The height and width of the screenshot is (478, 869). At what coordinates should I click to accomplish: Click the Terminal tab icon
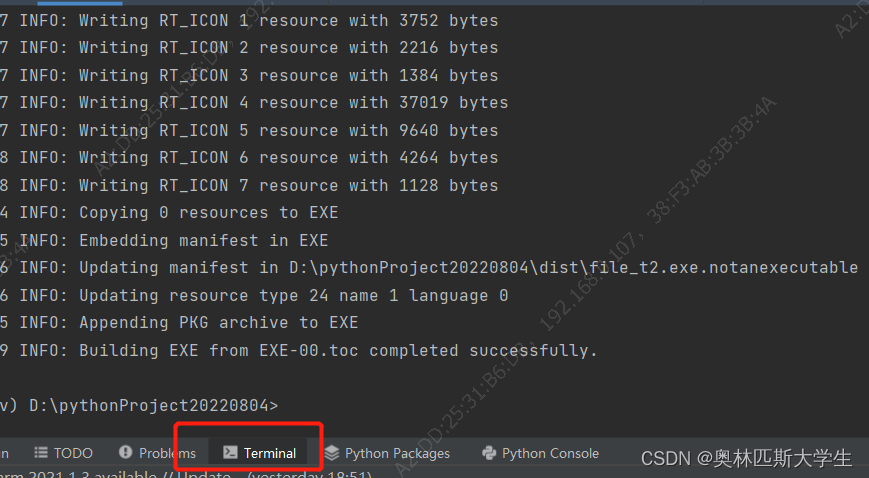tap(230, 452)
